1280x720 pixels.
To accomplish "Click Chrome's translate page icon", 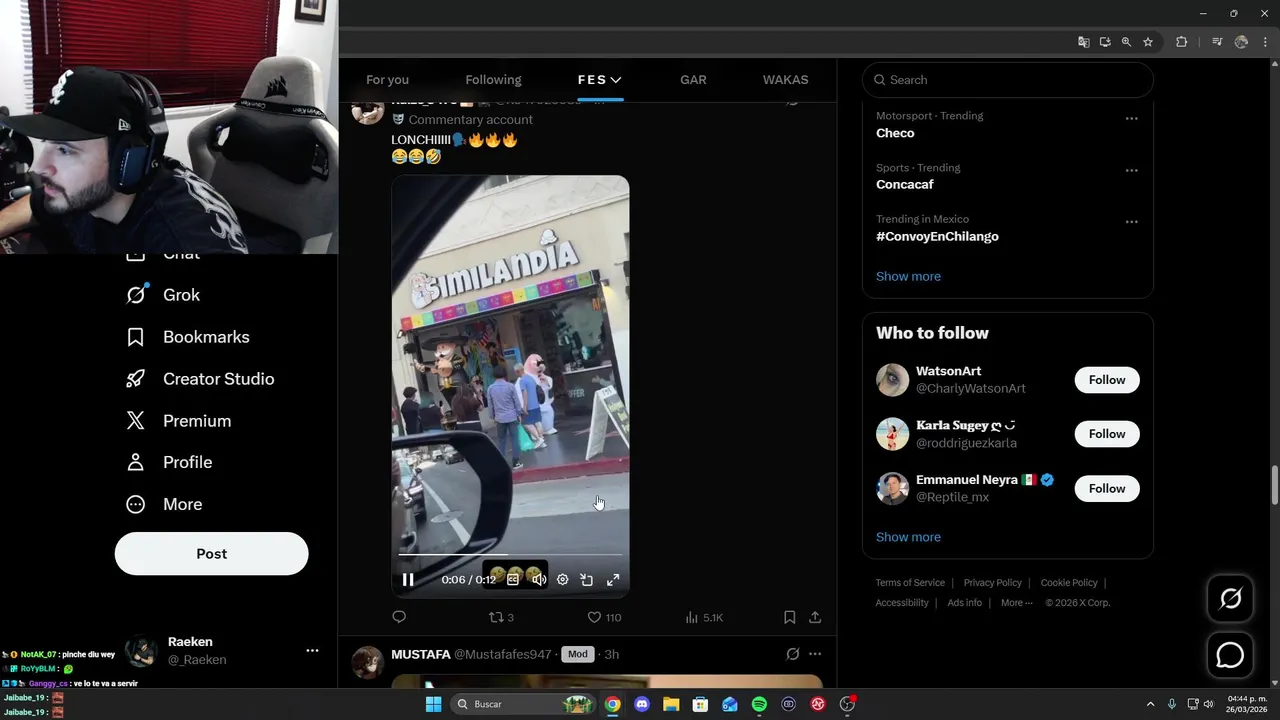I will coord(1083,42).
